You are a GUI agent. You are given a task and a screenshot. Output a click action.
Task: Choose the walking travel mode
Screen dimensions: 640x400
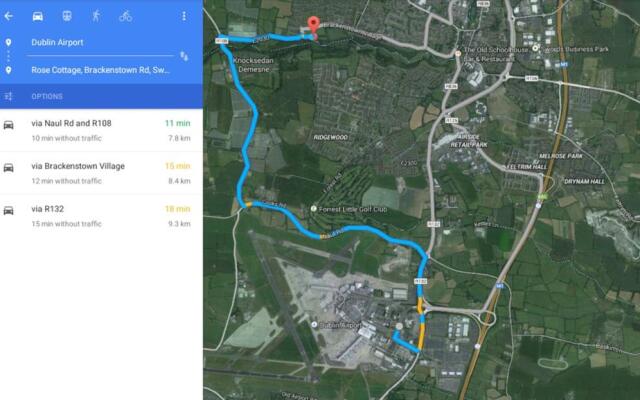click(96, 16)
